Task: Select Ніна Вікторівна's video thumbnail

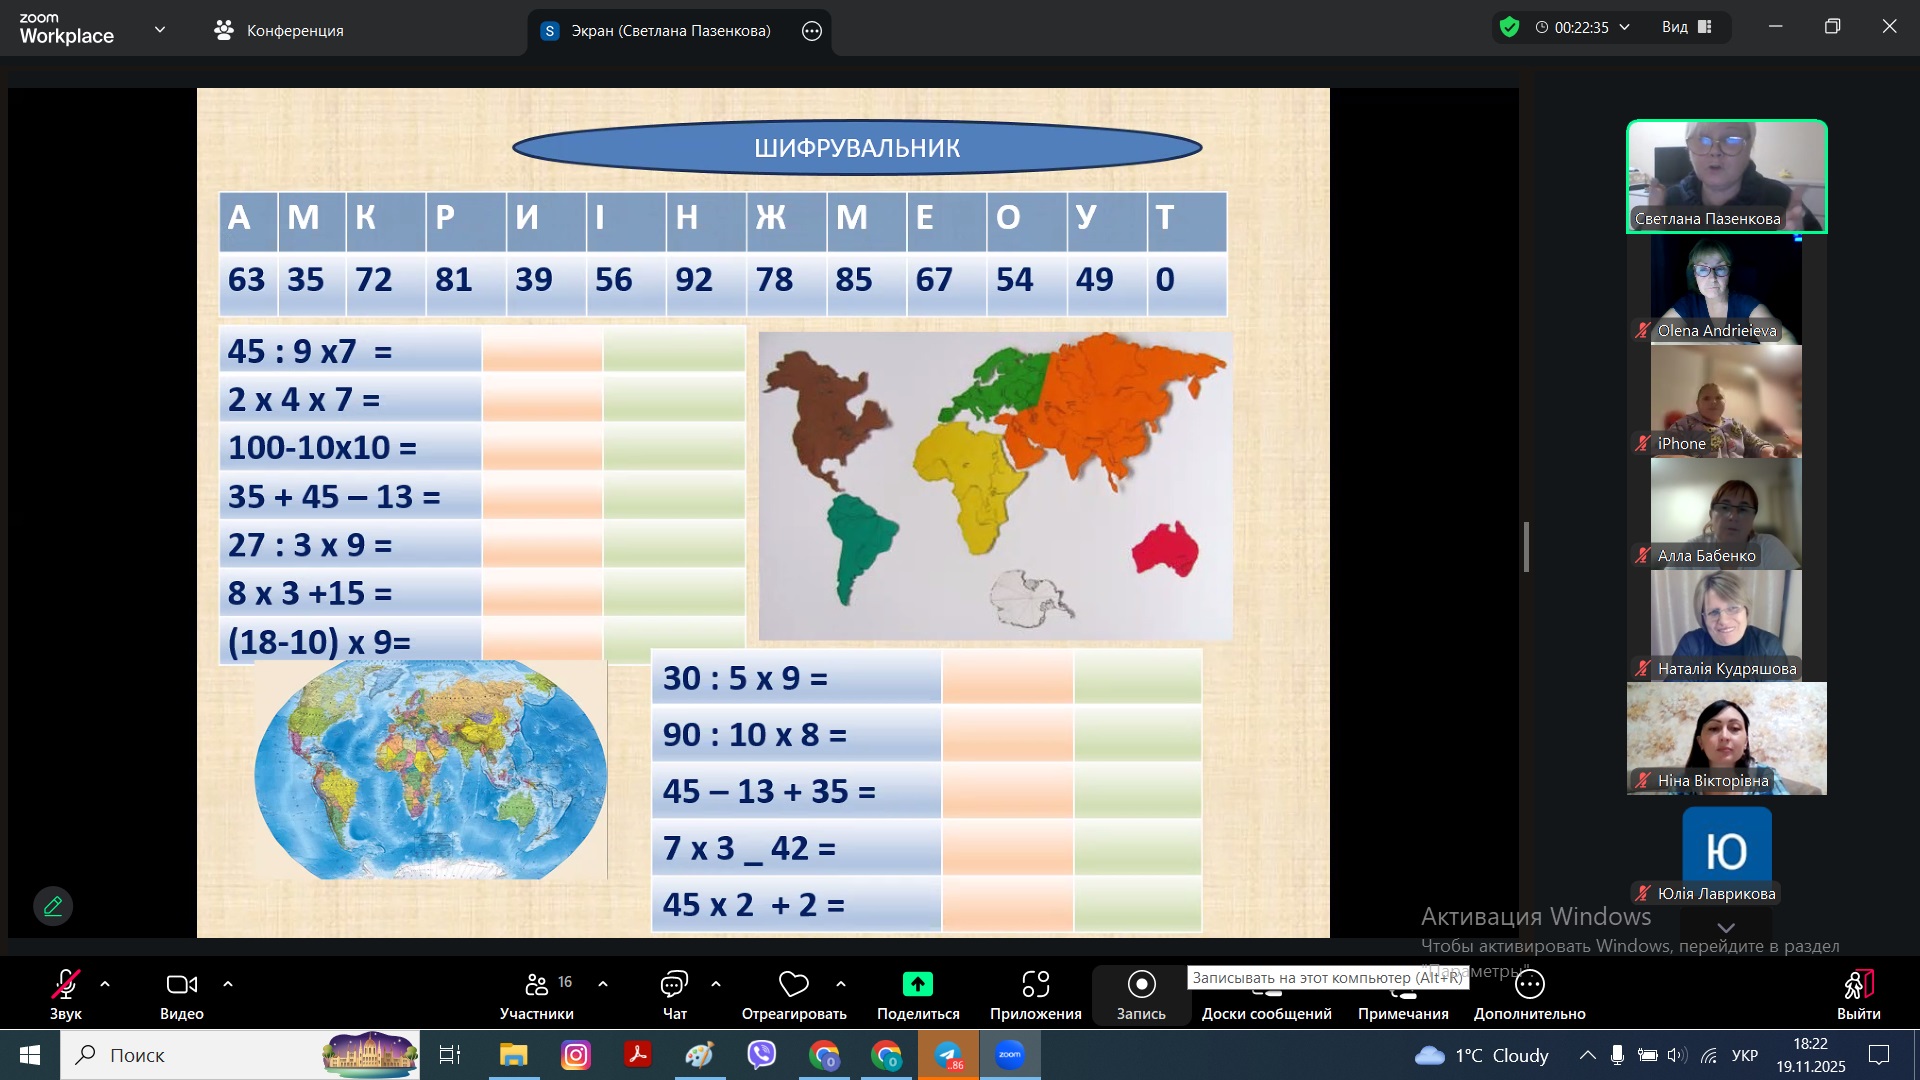Action: pos(1726,739)
